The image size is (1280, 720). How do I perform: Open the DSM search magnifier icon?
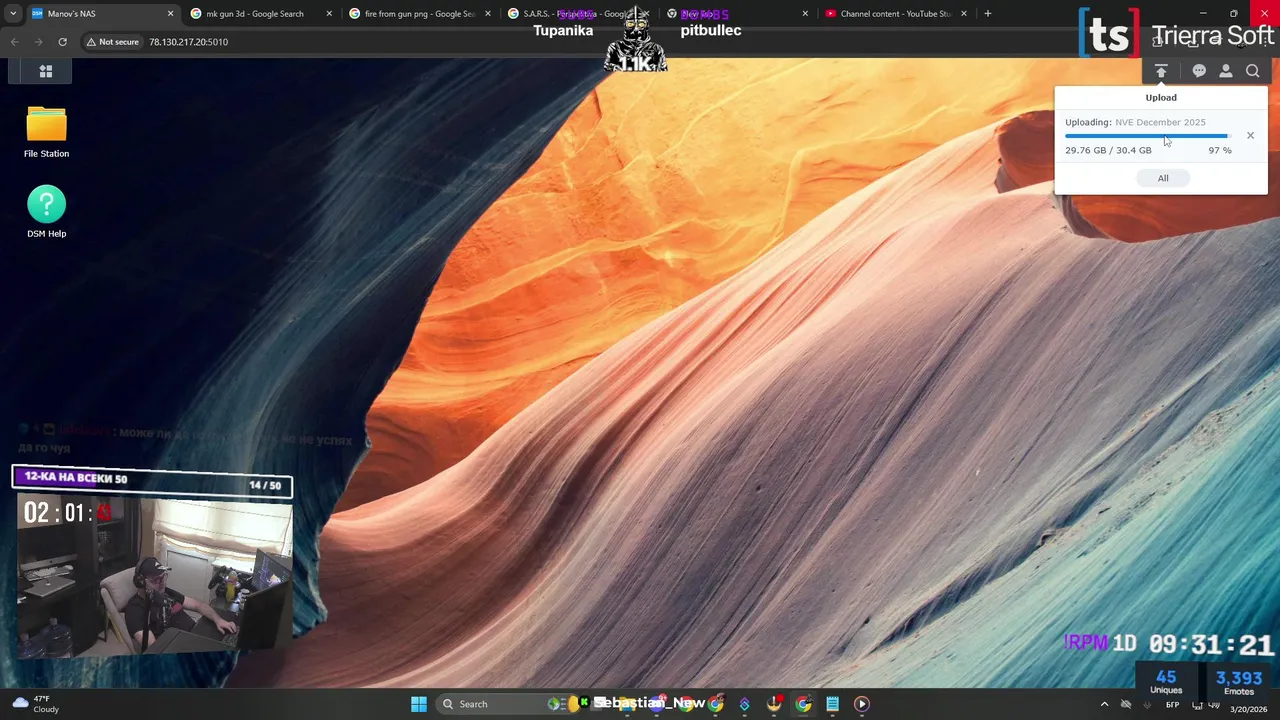click(x=1253, y=71)
